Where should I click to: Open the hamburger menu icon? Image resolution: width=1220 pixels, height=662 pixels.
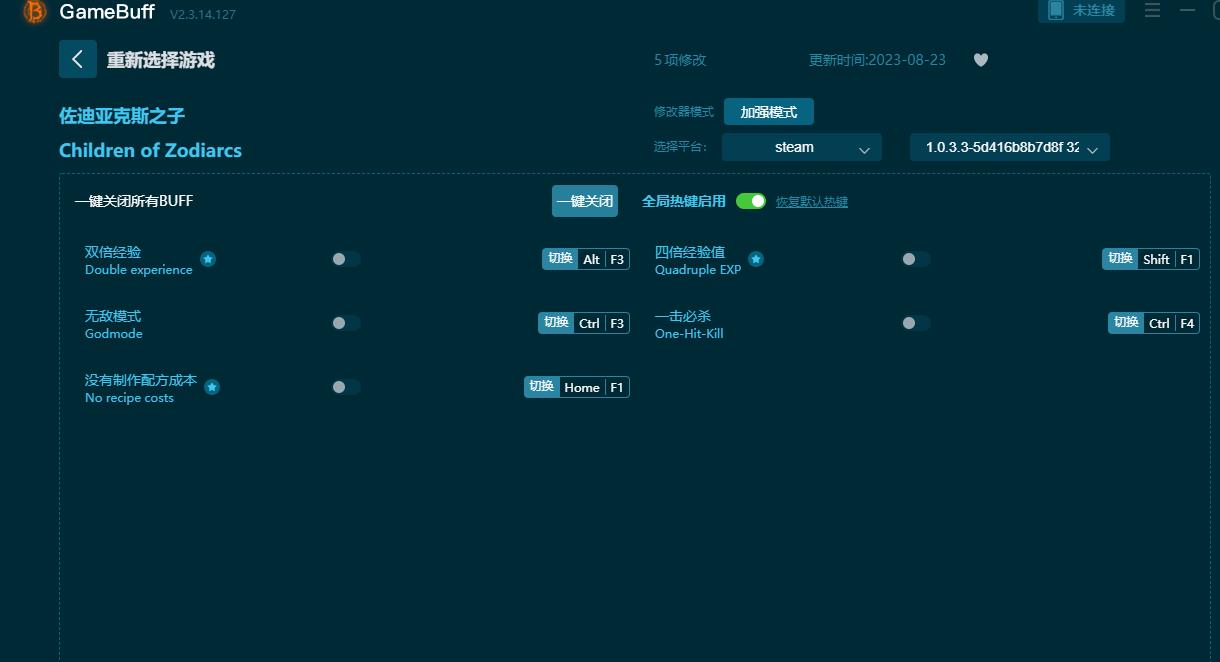click(1152, 11)
